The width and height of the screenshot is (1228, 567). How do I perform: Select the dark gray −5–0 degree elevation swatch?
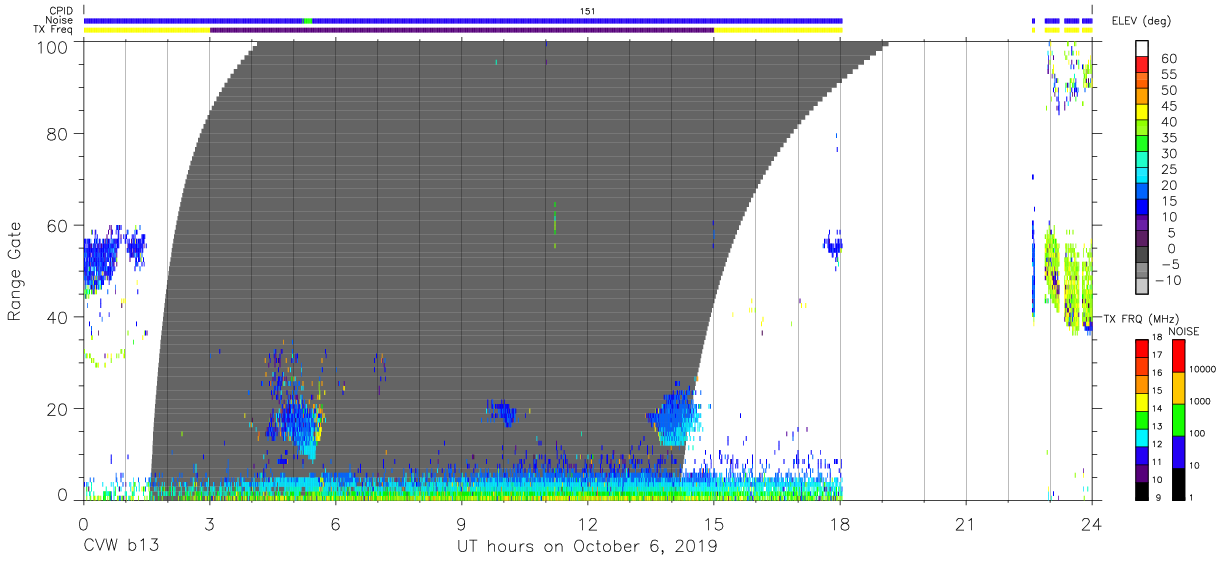coord(1144,256)
